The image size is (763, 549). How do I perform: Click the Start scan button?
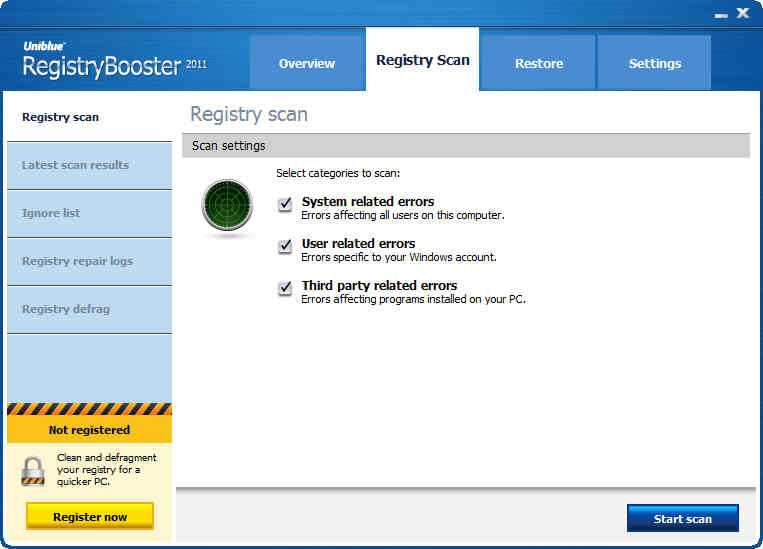point(683,518)
